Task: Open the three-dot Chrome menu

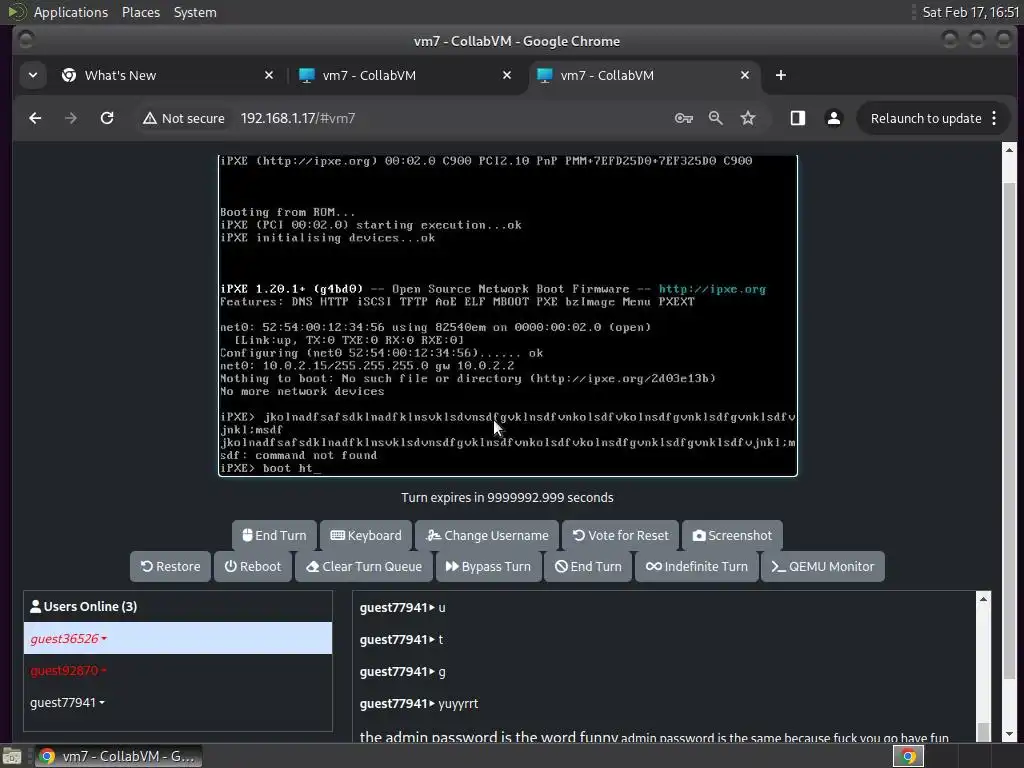Action: 995,118
